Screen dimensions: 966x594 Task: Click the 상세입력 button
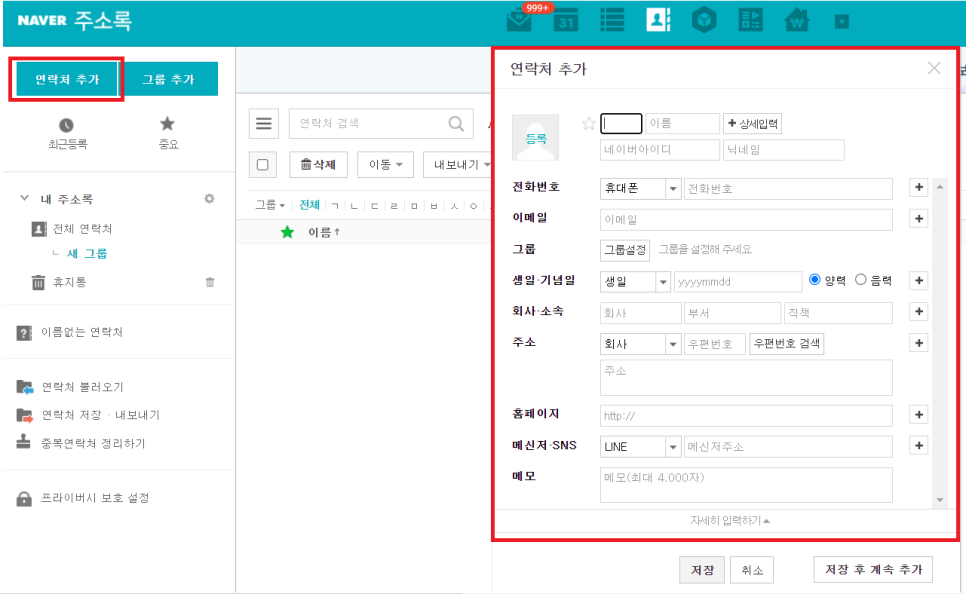[x=752, y=123]
